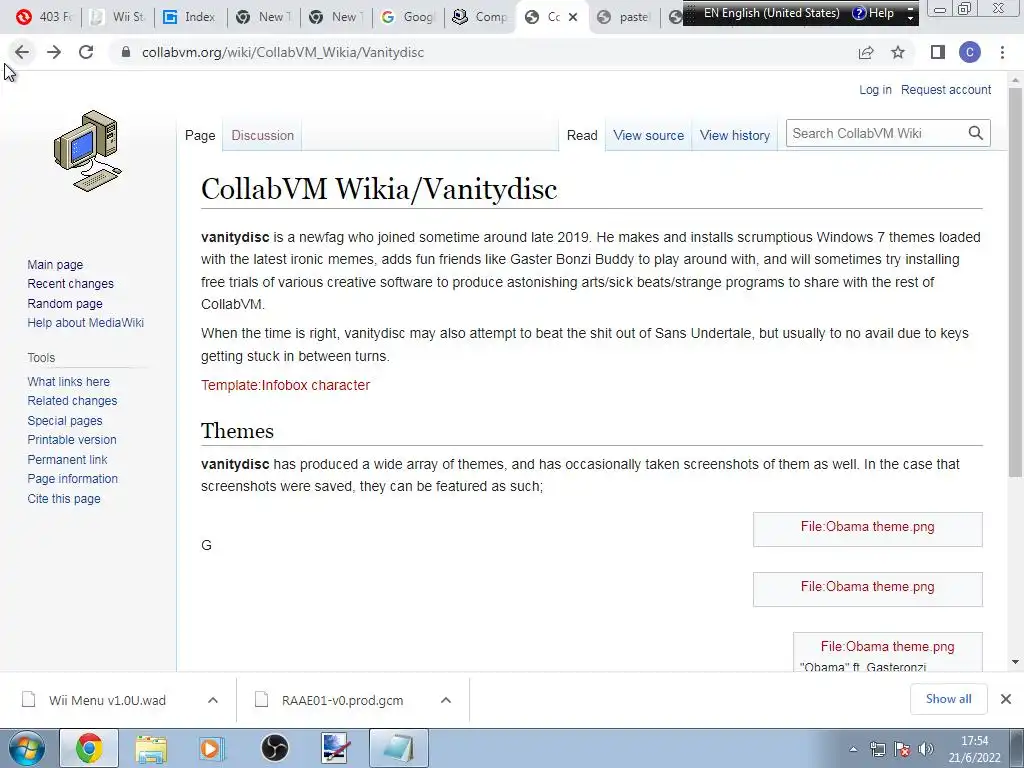This screenshot has height=768, width=1024.
Task: Click the padlock site info icon
Action: point(126,52)
